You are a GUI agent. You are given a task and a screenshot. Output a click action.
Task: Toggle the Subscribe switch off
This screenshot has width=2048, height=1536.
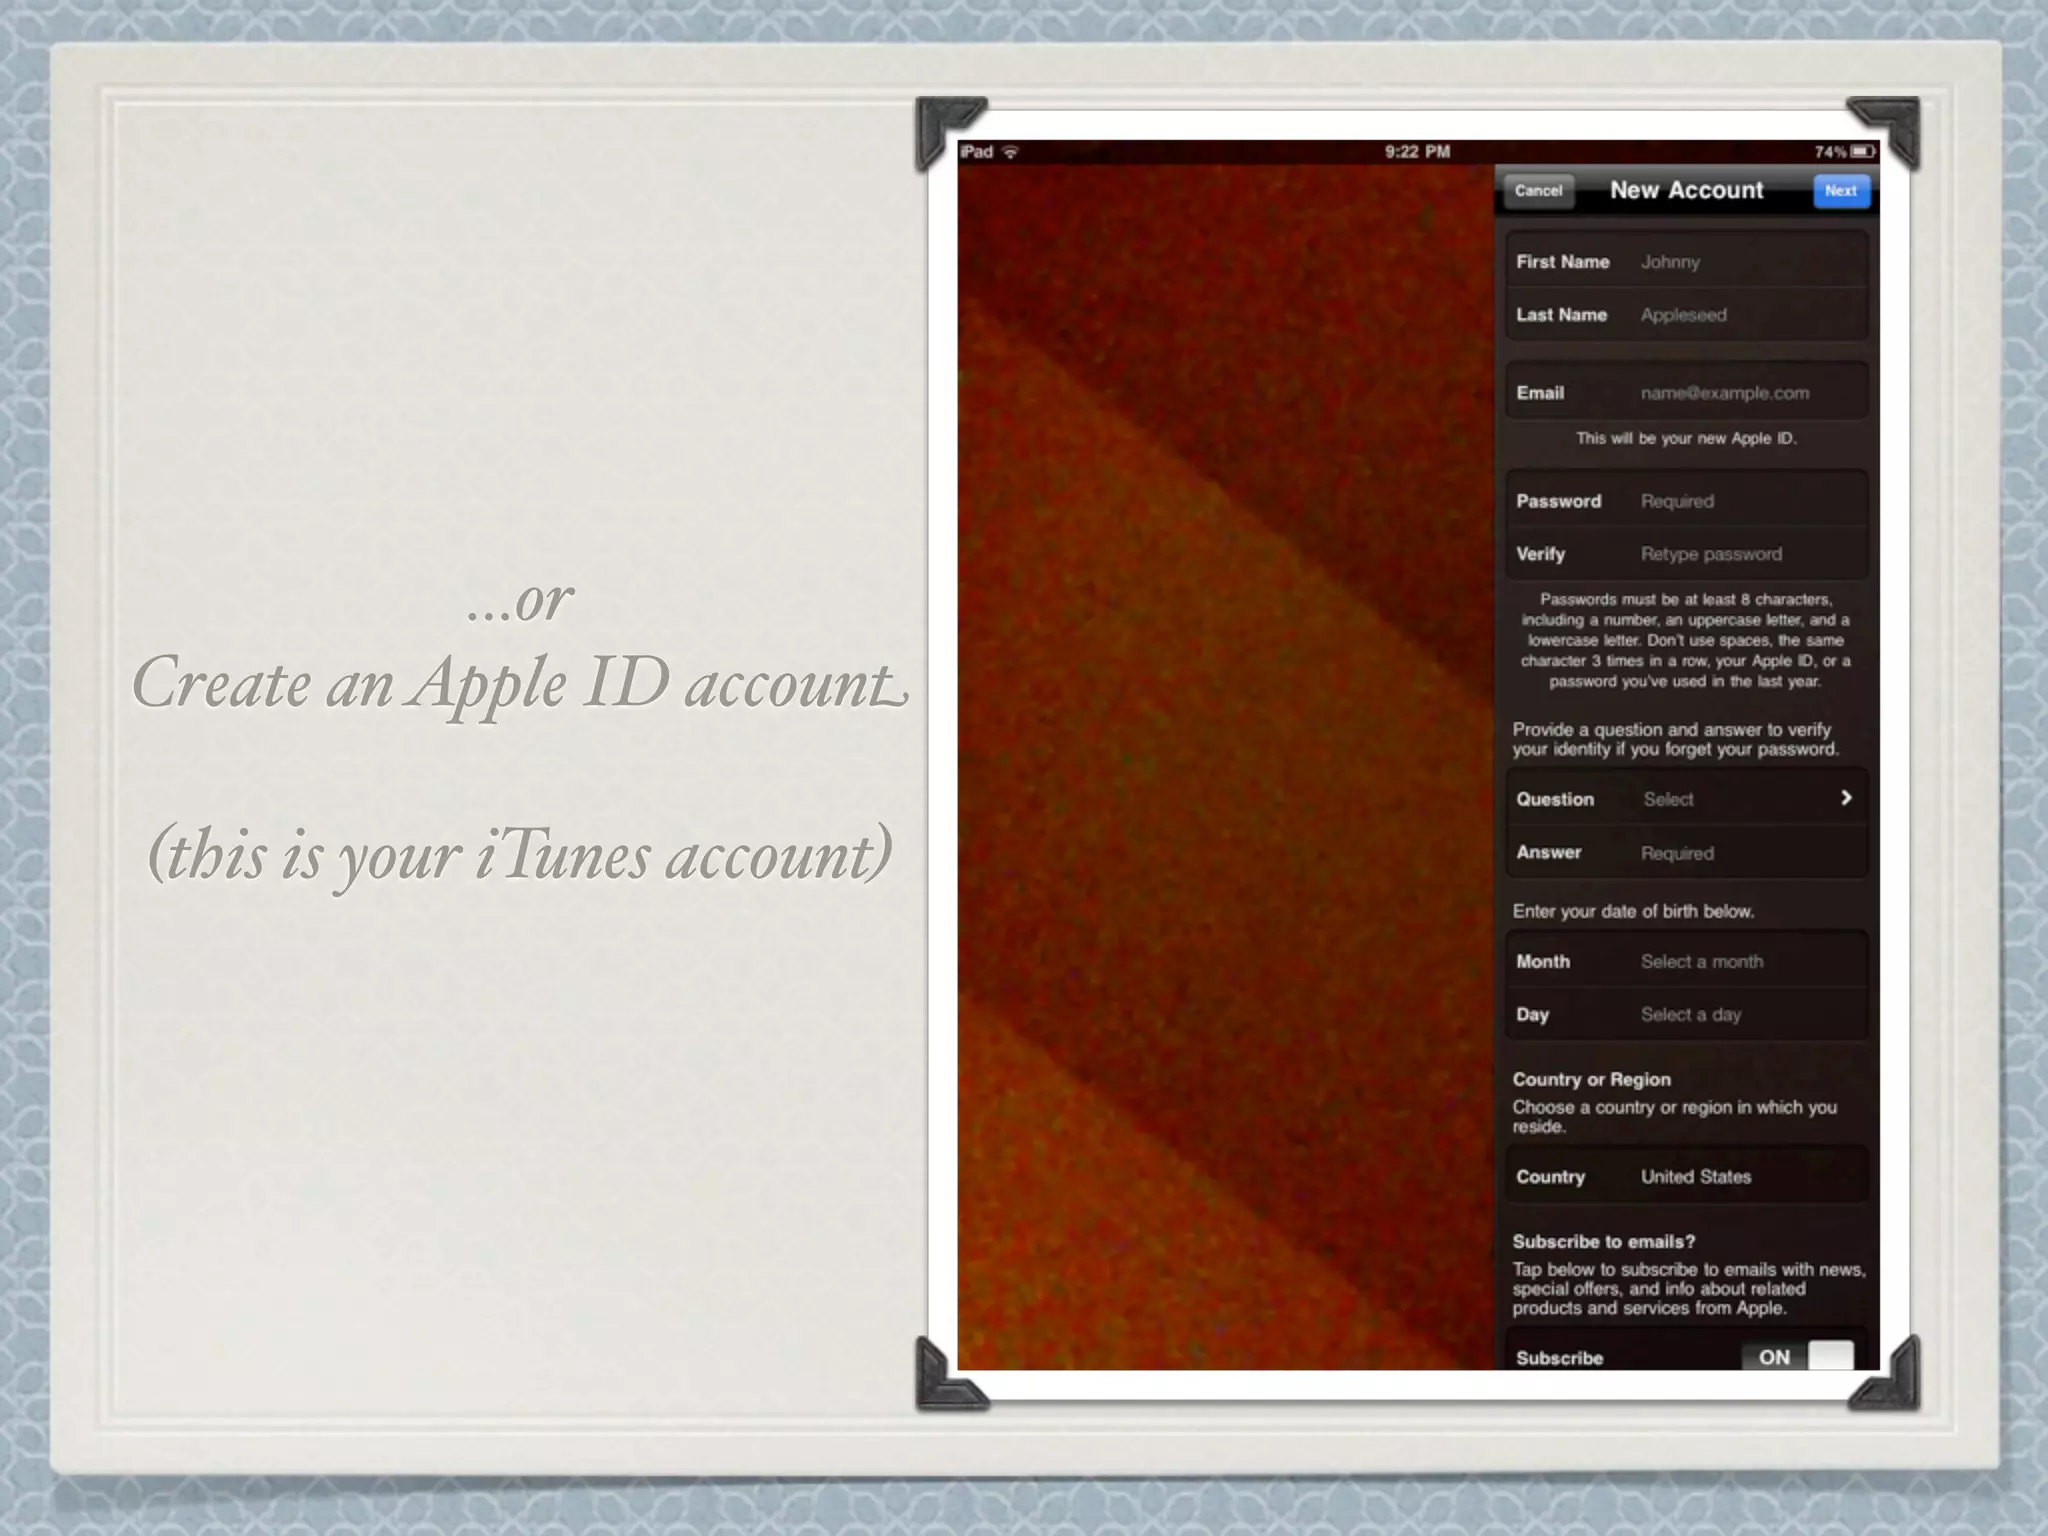[x=1798, y=1356]
